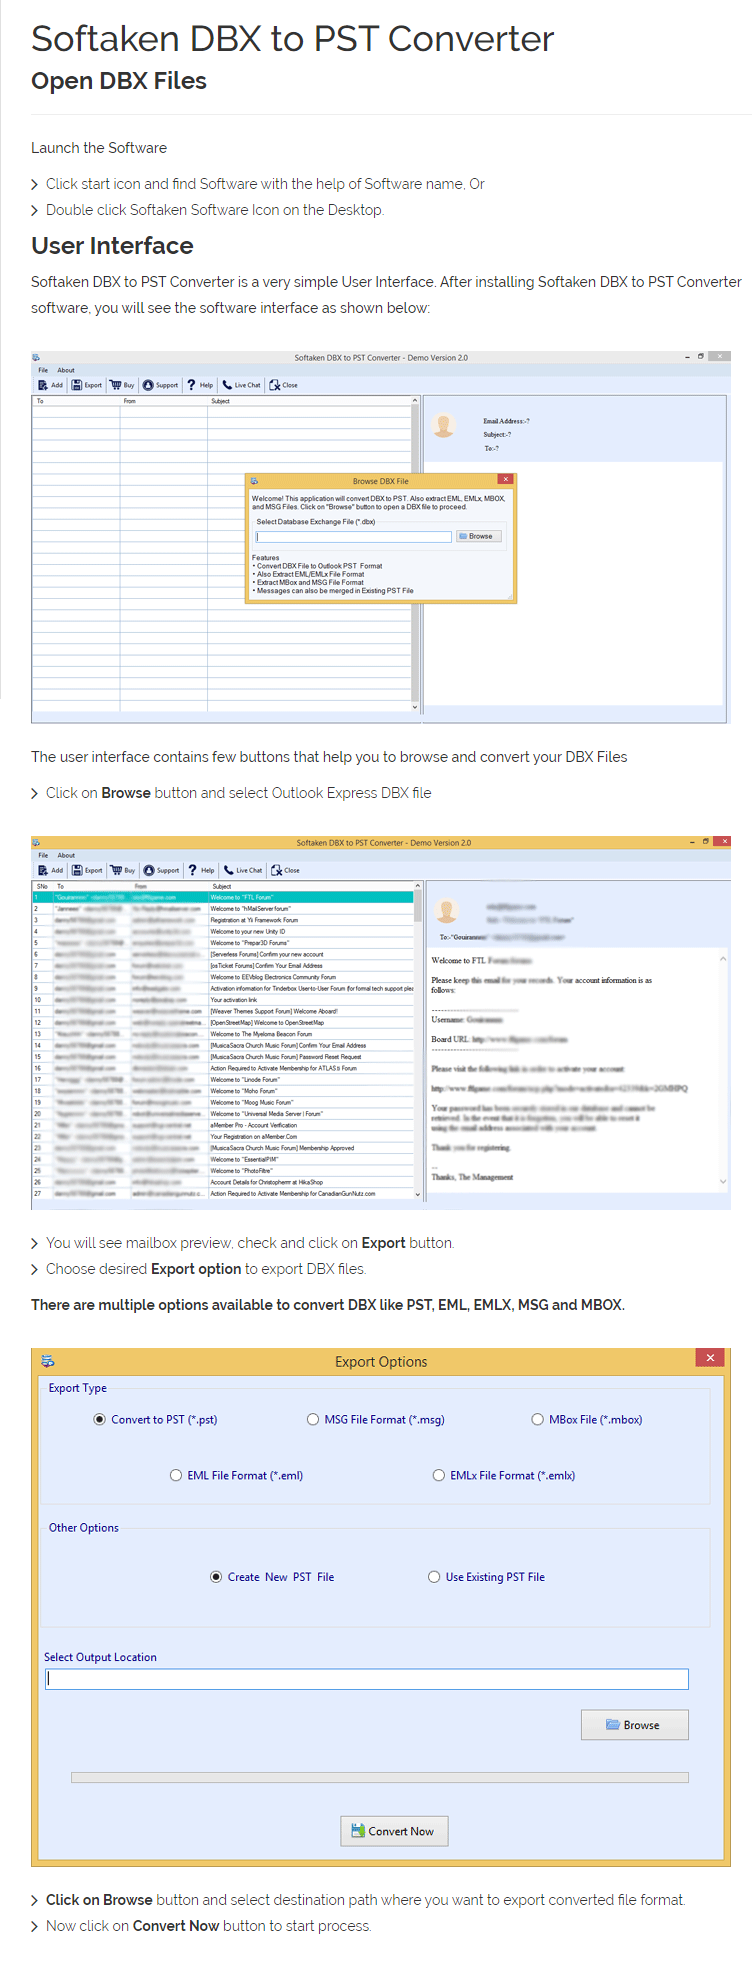The image size is (752, 1977).
Task: Select row 'aMember Pro - Account Verification'
Action: tap(223, 1125)
